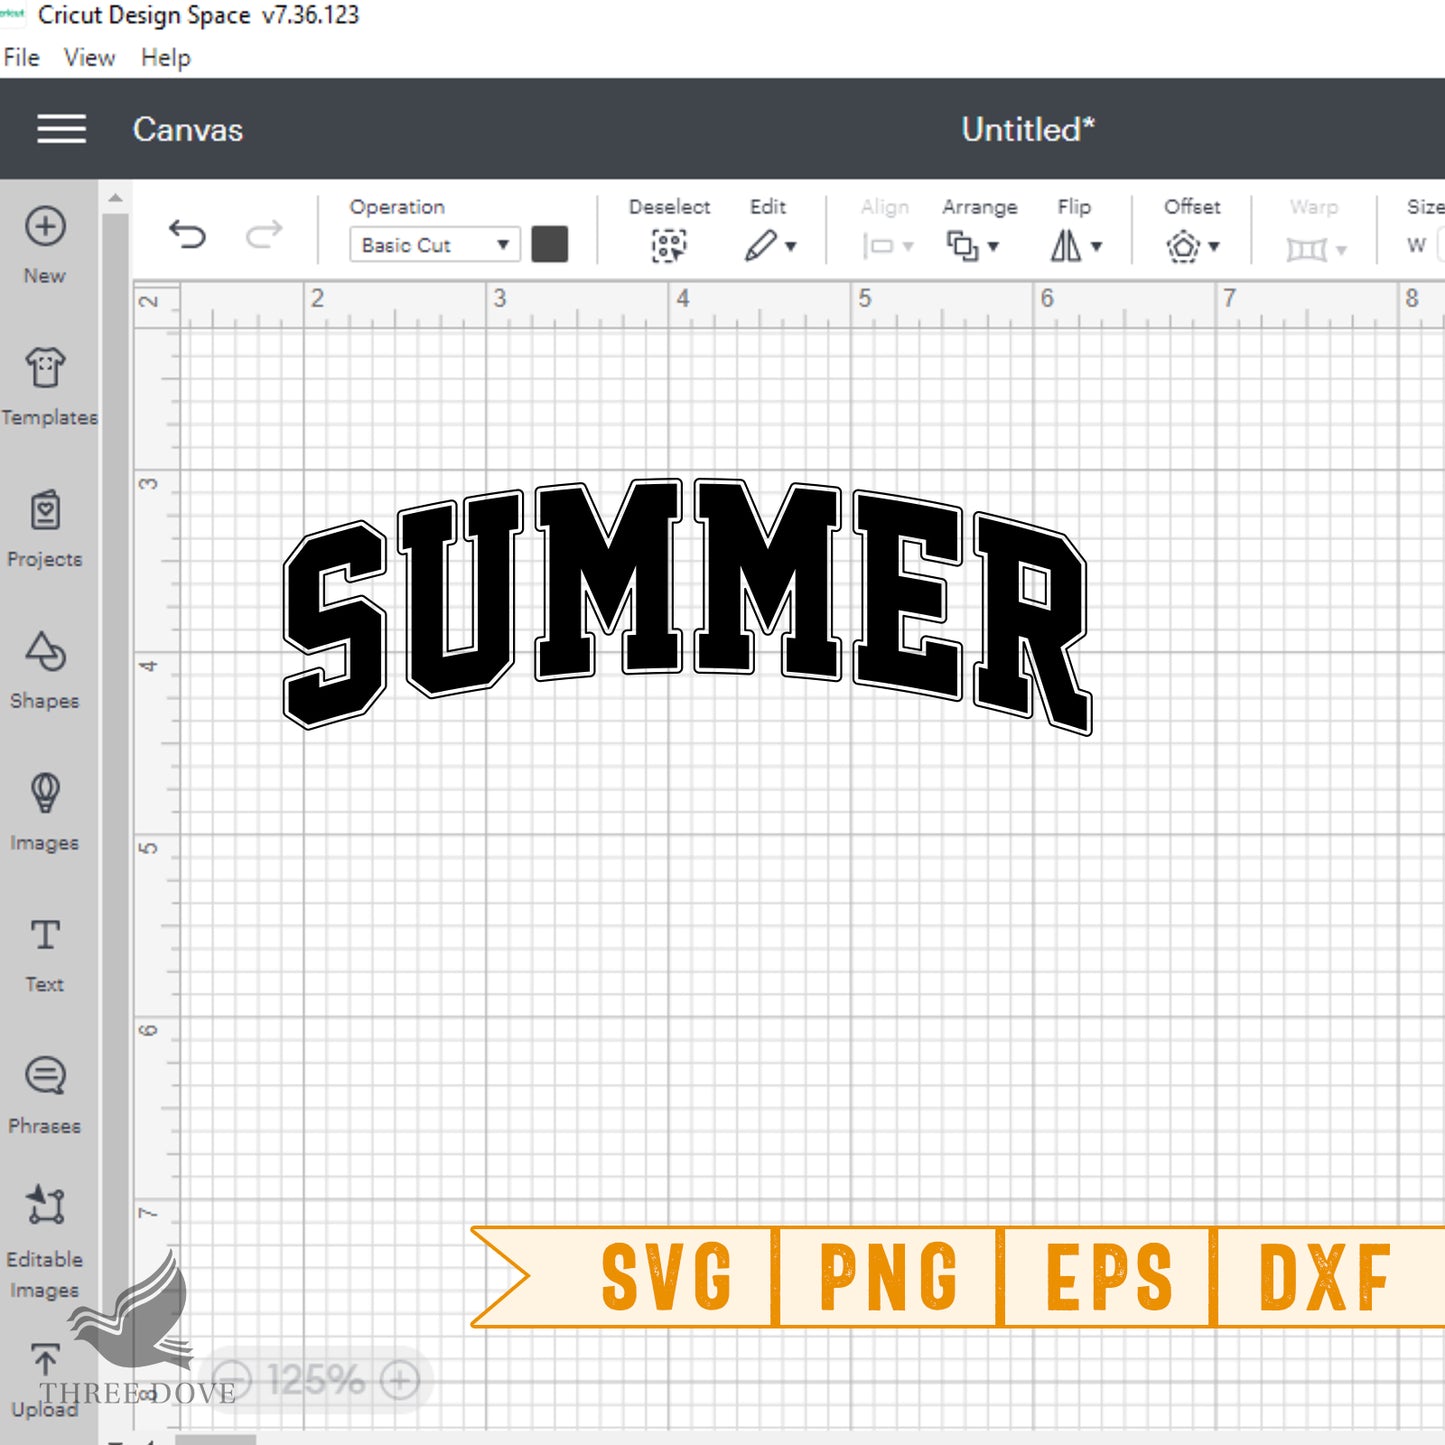Viewport: 1445px width, 1445px height.
Task: Click the Arrange layers icon
Action: pyautogui.click(x=962, y=246)
